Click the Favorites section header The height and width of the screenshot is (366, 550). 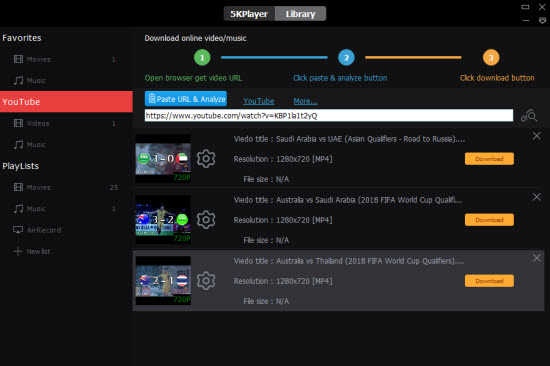22,38
